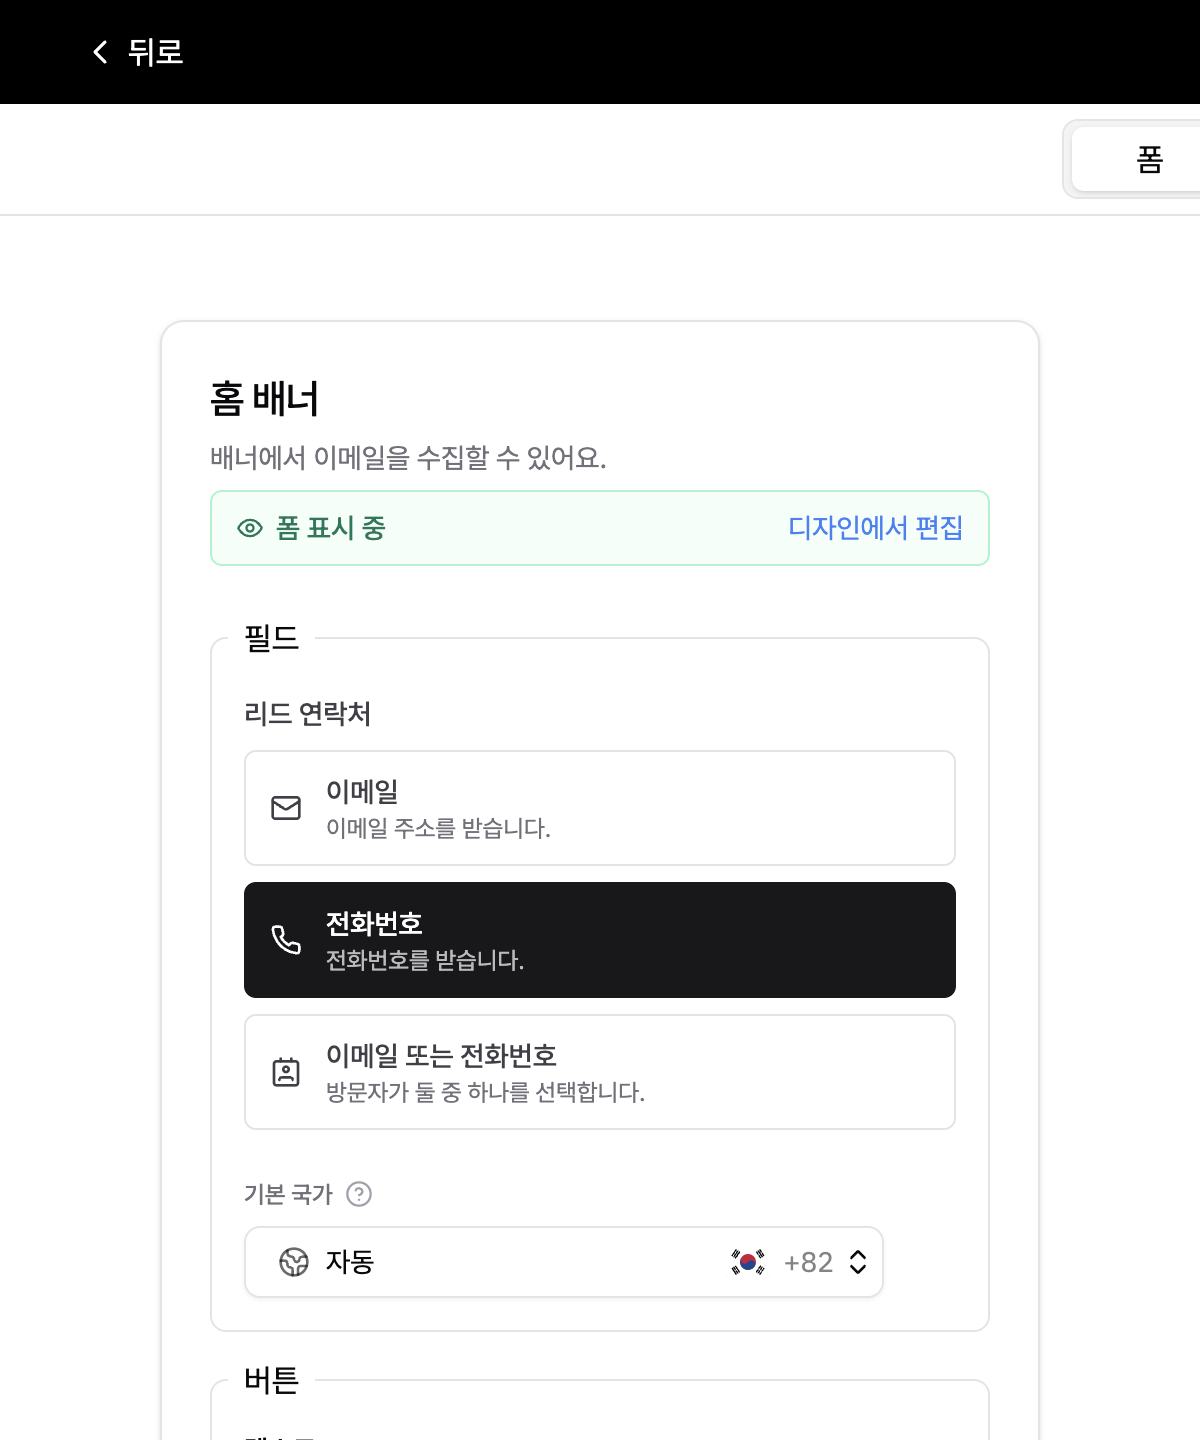The width and height of the screenshot is (1200, 1440).
Task: Open the 기본 국가 자동 dropdown
Action: (564, 1262)
